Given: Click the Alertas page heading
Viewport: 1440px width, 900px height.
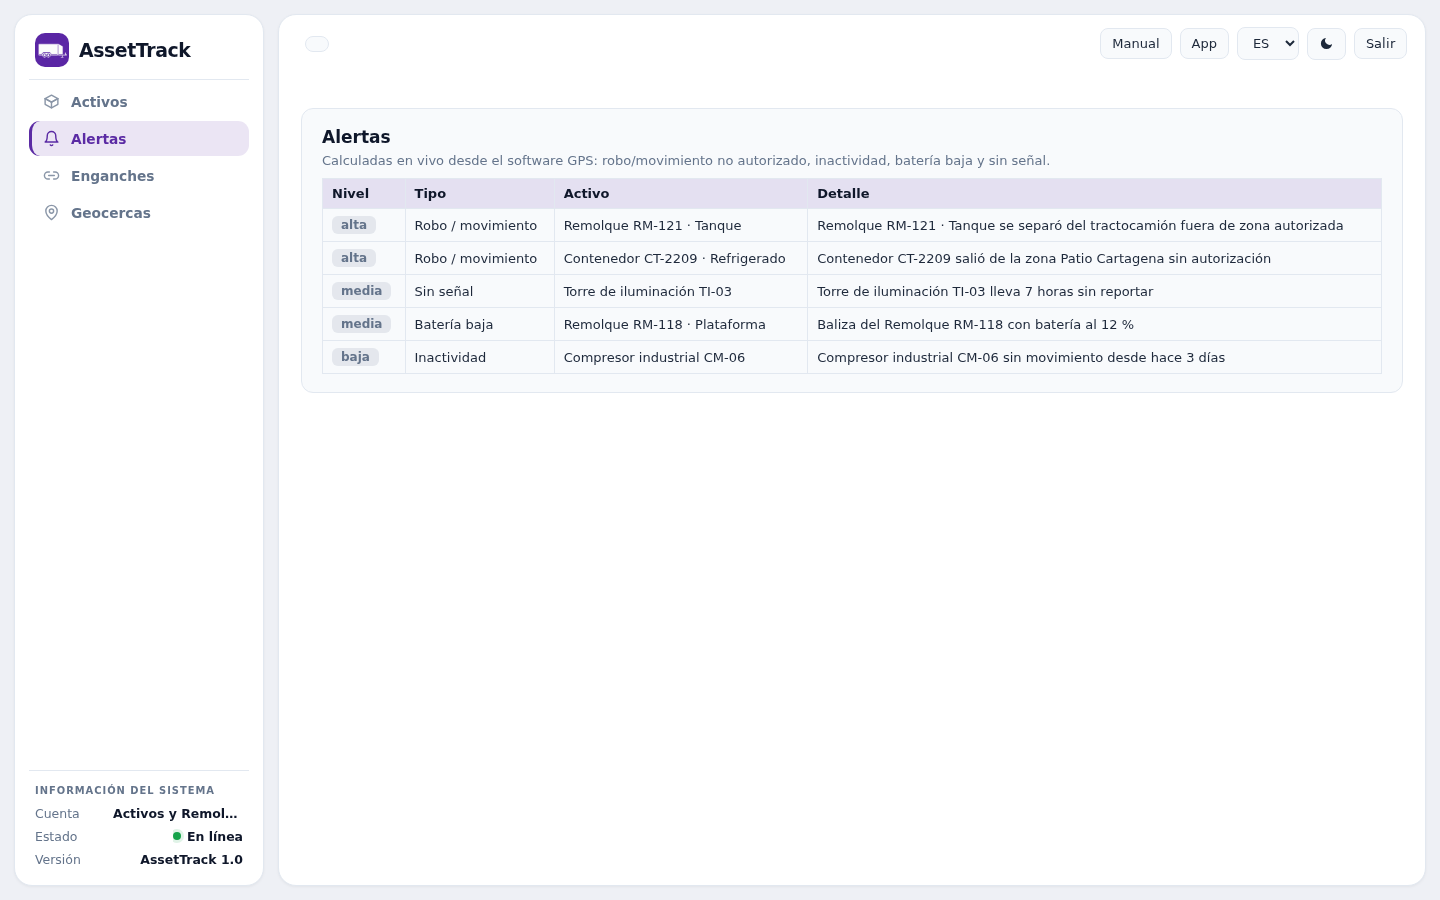Looking at the screenshot, I should (356, 137).
